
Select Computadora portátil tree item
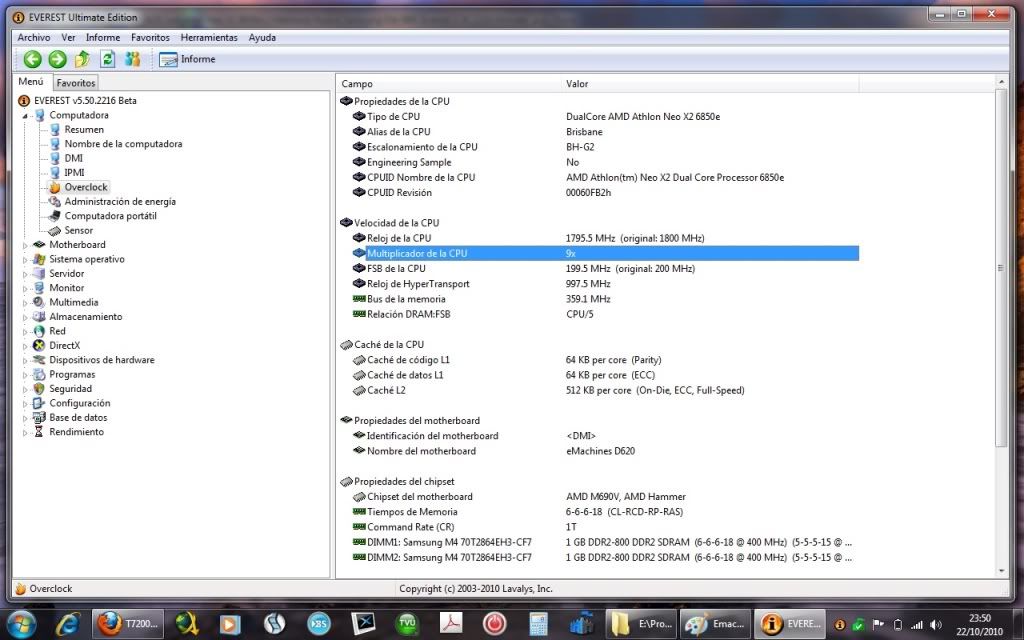[x=110, y=216]
